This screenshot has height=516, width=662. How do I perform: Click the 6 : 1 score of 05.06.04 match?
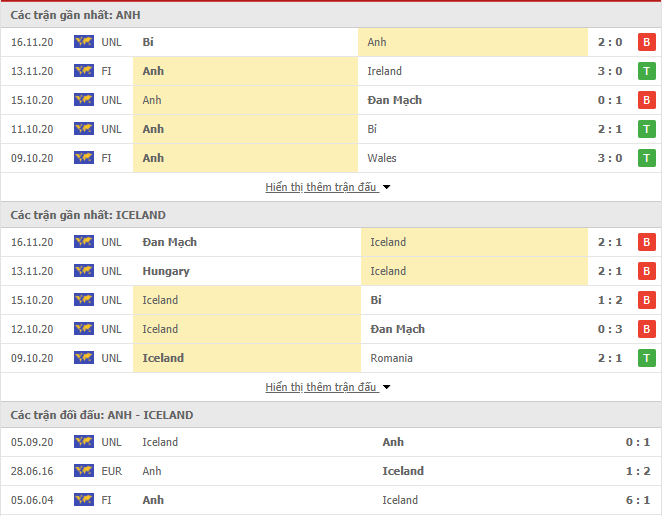pyautogui.click(x=638, y=500)
